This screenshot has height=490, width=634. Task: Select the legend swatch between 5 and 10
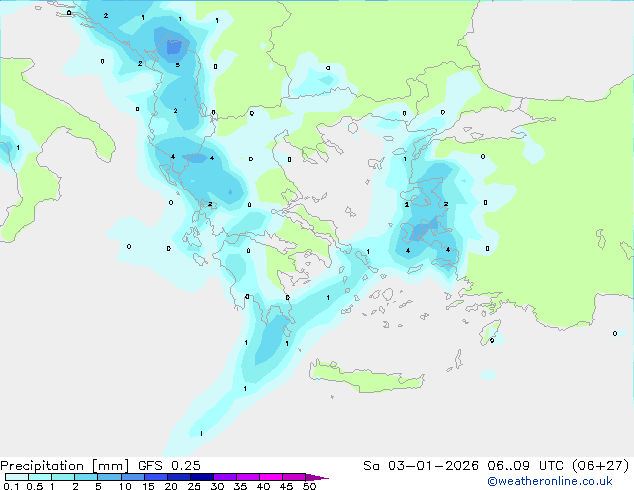coord(109,477)
